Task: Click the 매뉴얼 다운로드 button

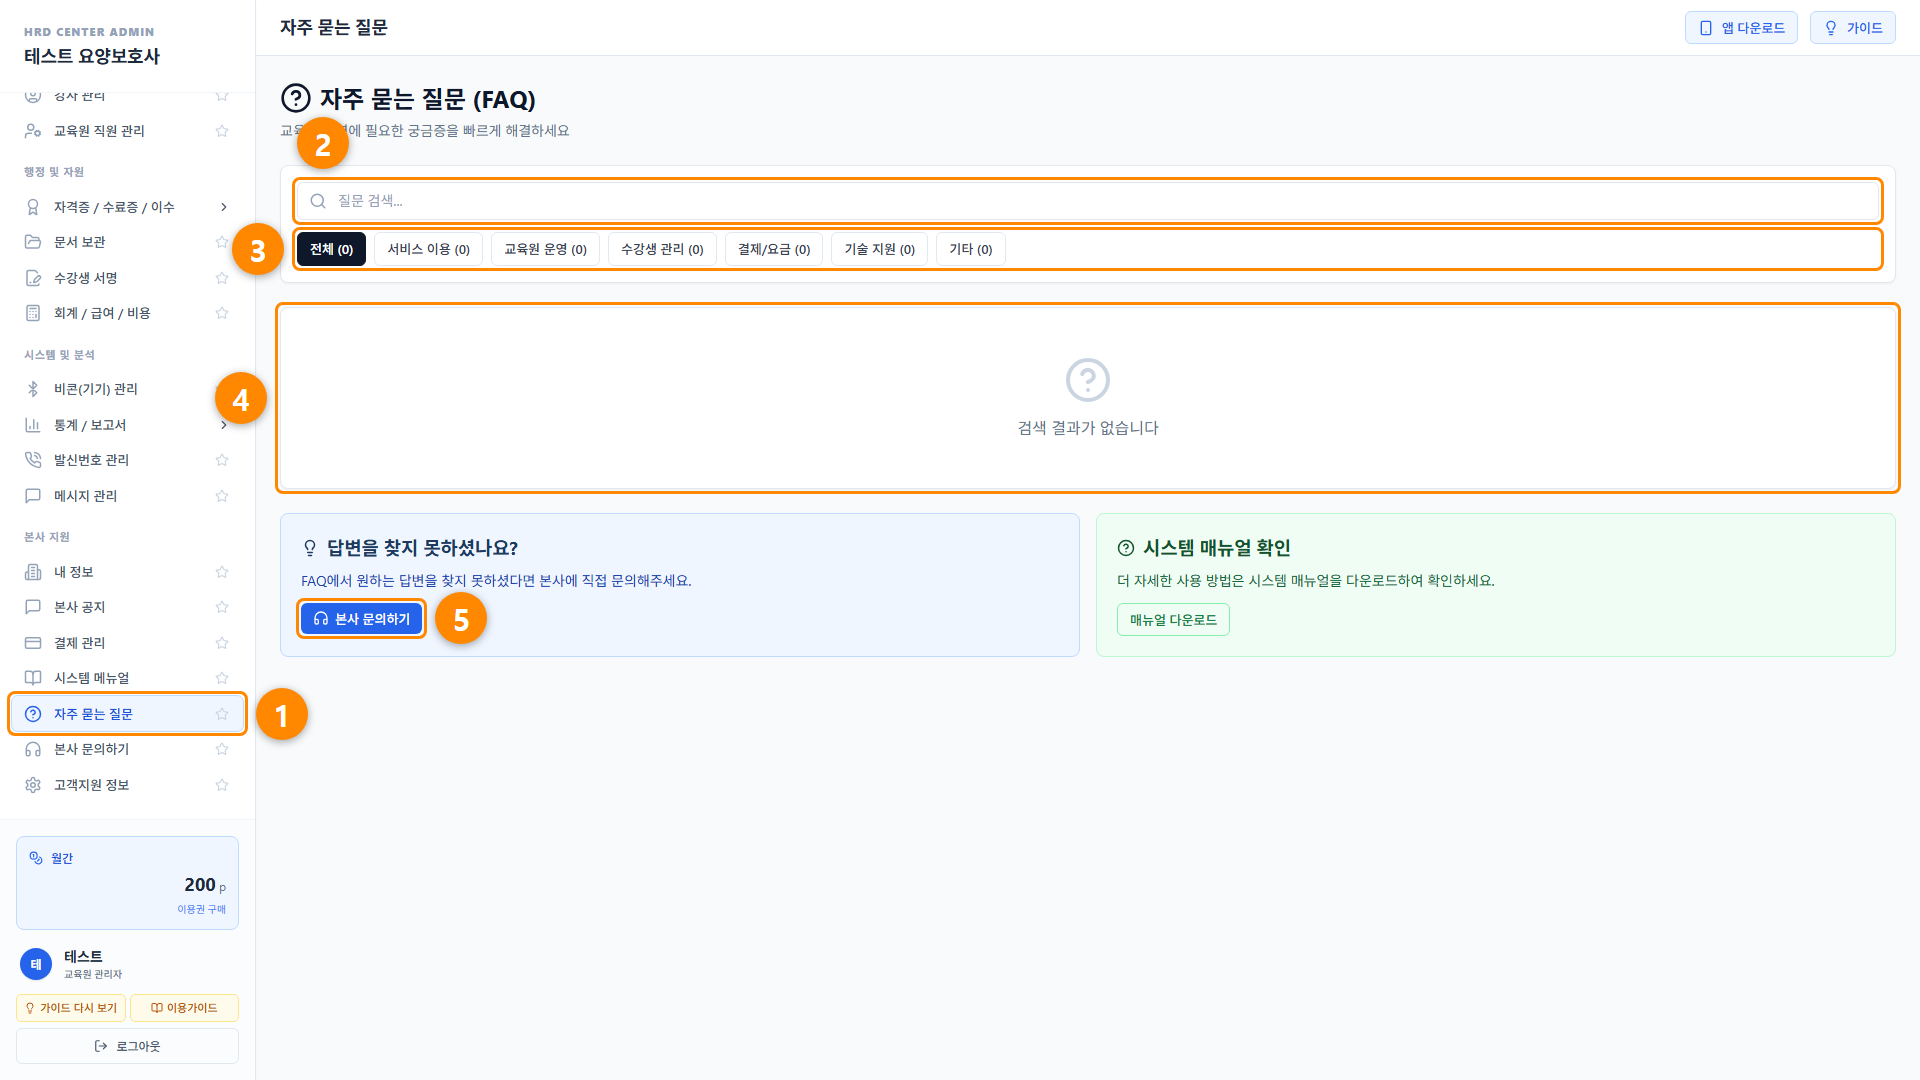Action: coord(1173,620)
